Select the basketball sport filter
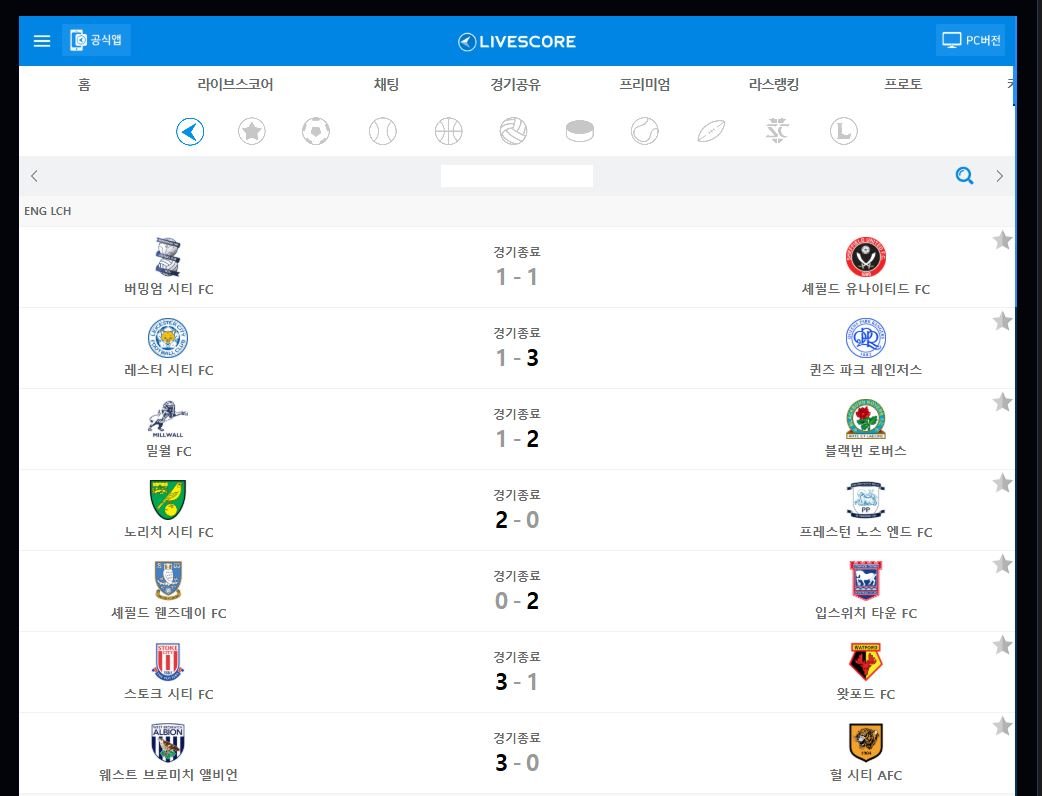 tap(449, 131)
